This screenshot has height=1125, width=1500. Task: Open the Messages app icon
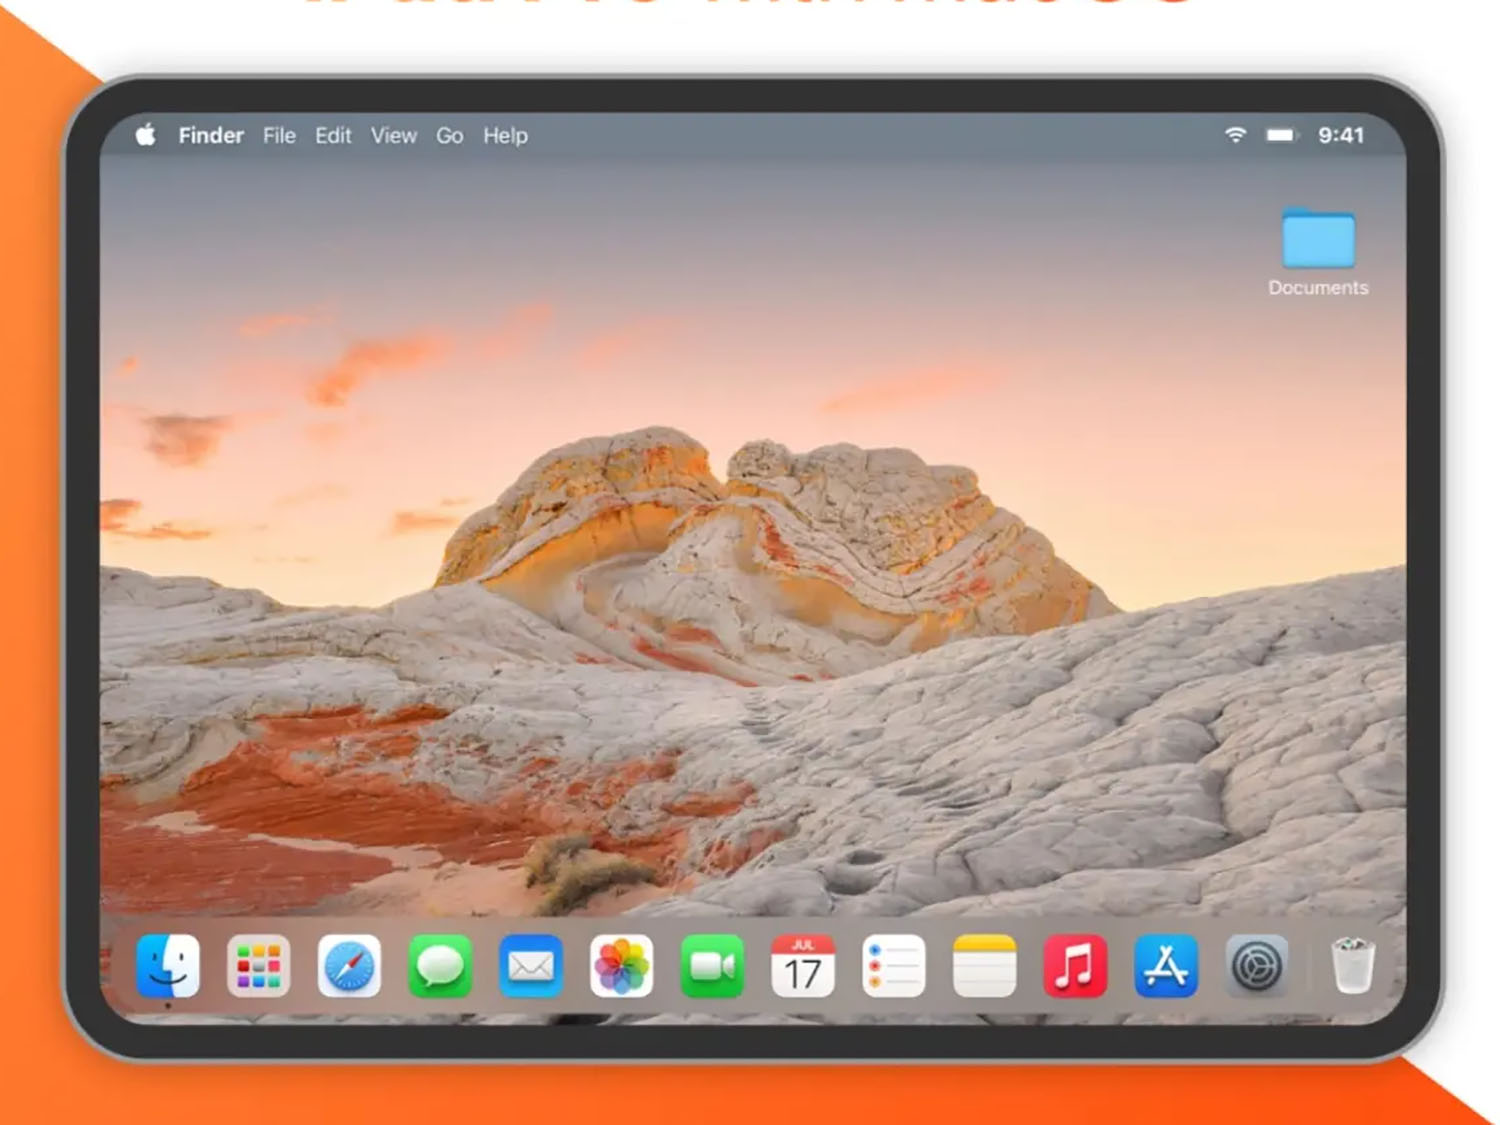pyautogui.click(x=440, y=966)
